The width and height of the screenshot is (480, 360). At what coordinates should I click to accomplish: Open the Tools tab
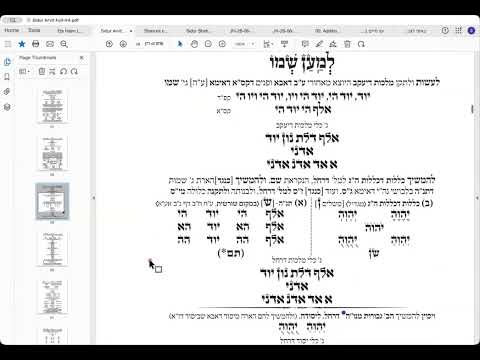pyautogui.click(x=34, y=30)
